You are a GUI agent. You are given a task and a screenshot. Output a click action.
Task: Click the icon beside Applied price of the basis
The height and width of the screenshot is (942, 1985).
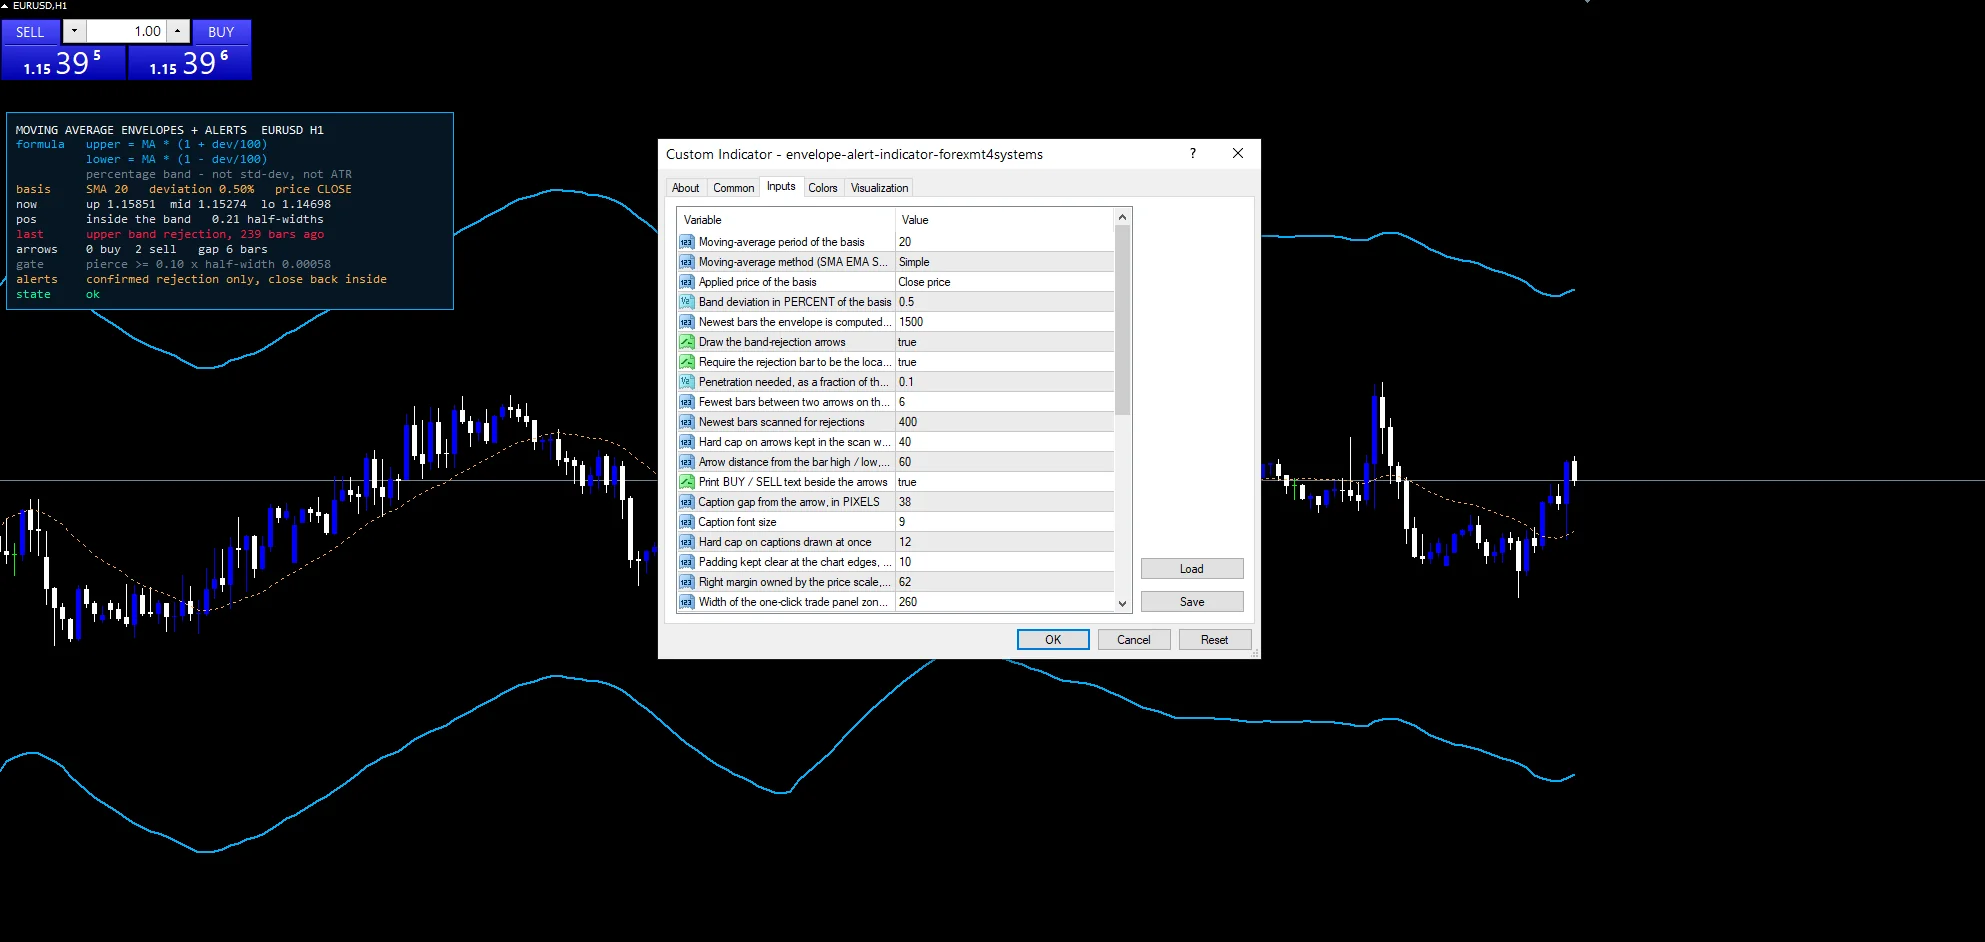686,282
